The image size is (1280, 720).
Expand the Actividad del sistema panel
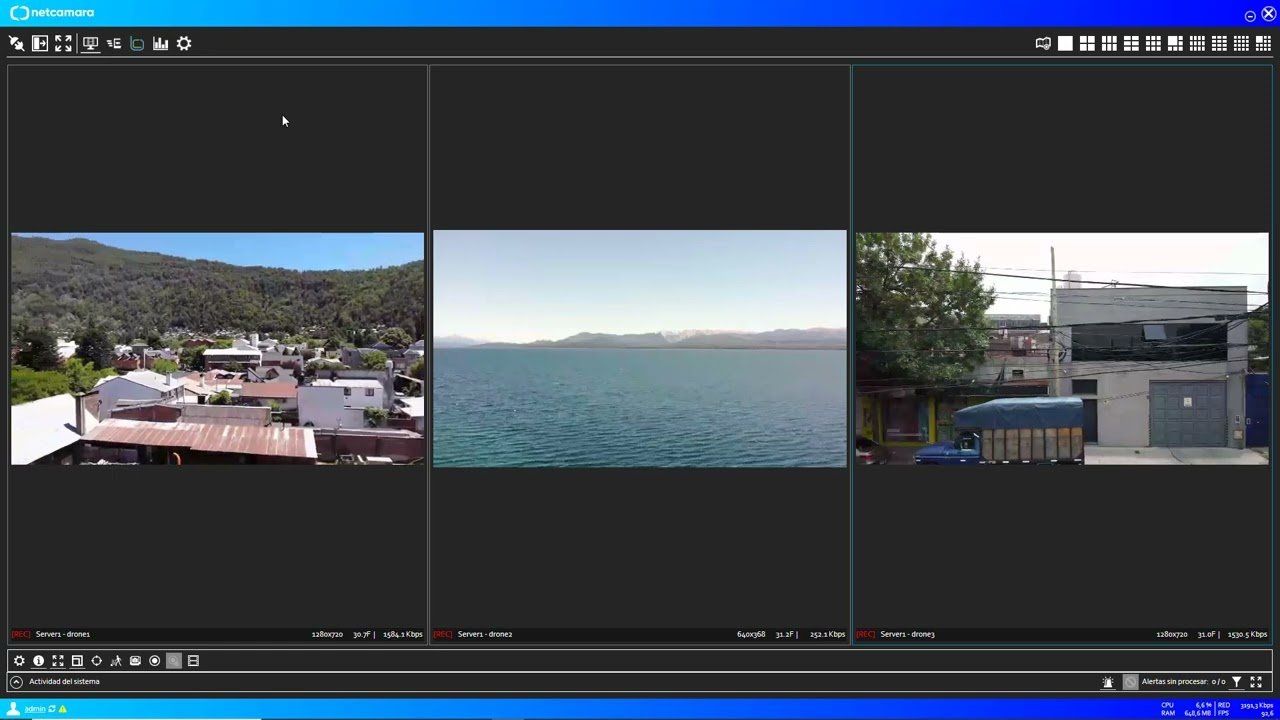16,682
